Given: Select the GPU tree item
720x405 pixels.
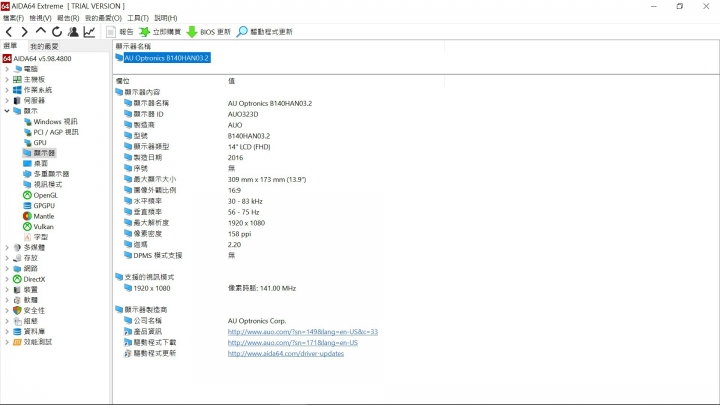Looking at the screenshot, I should point(35,143).
